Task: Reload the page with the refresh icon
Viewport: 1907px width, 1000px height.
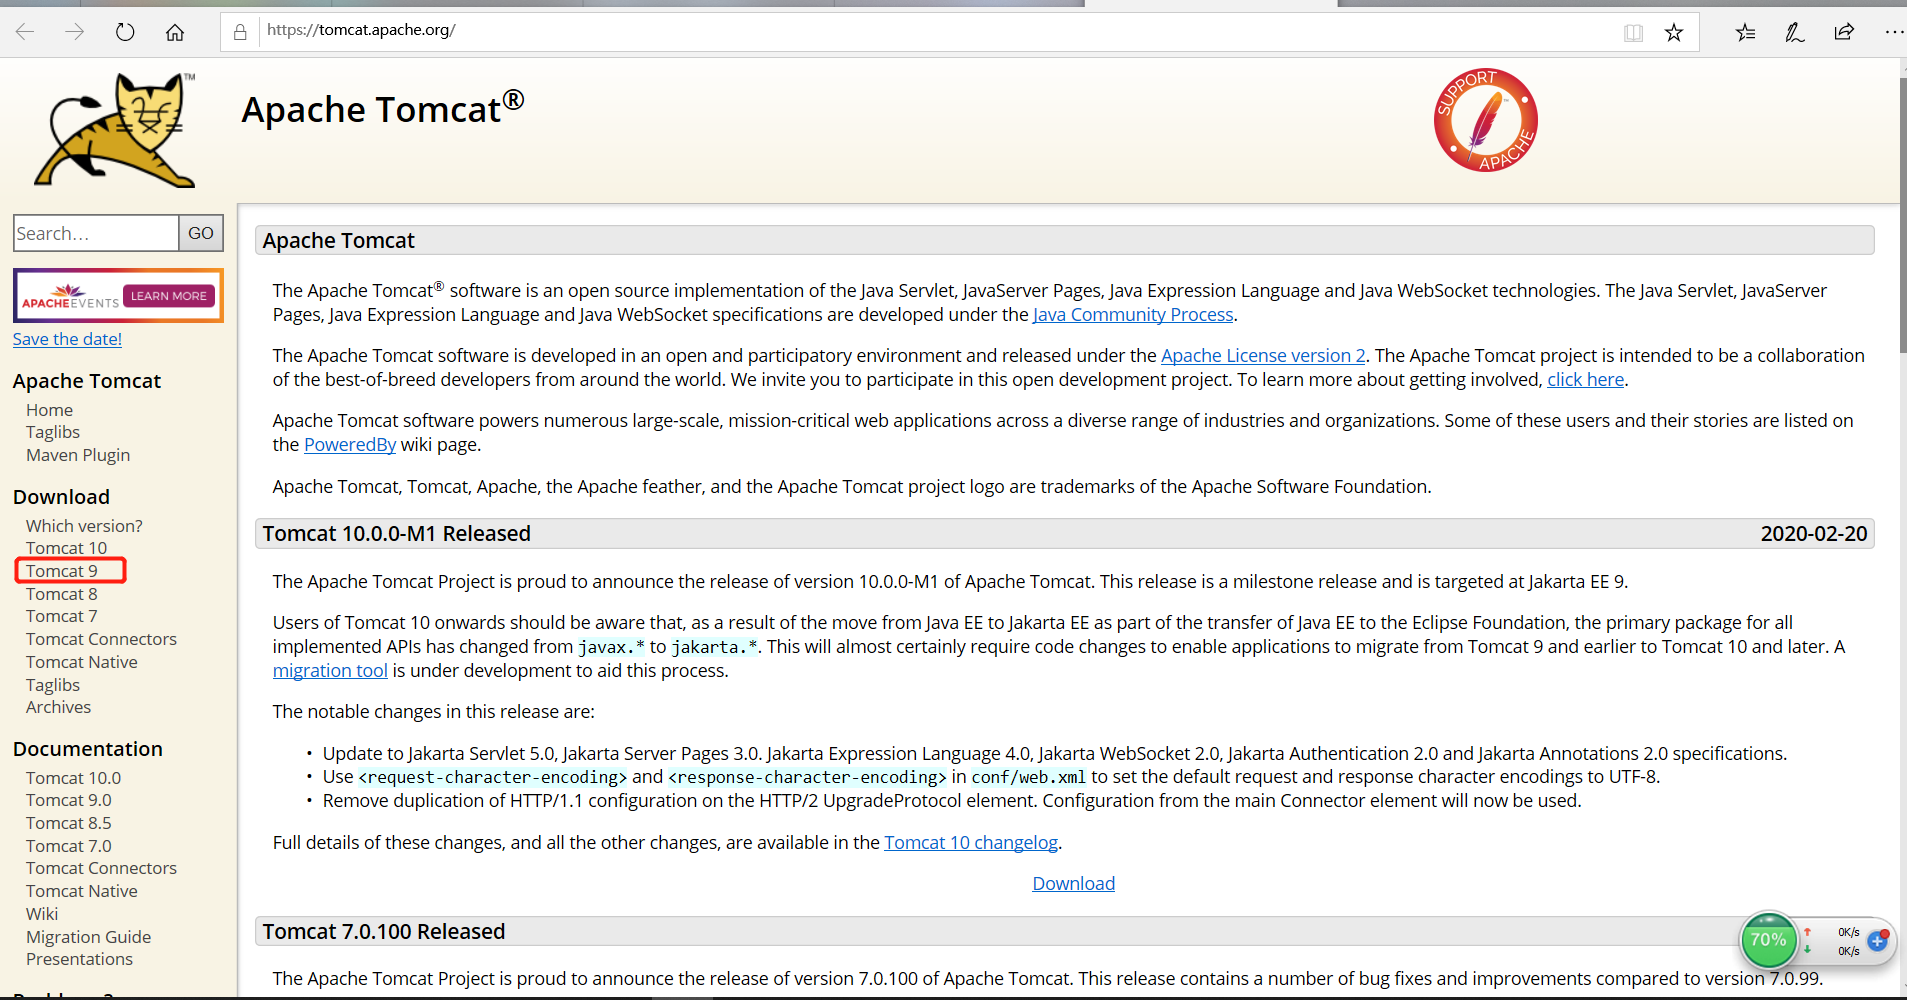Action: click(x=125, y=32)
